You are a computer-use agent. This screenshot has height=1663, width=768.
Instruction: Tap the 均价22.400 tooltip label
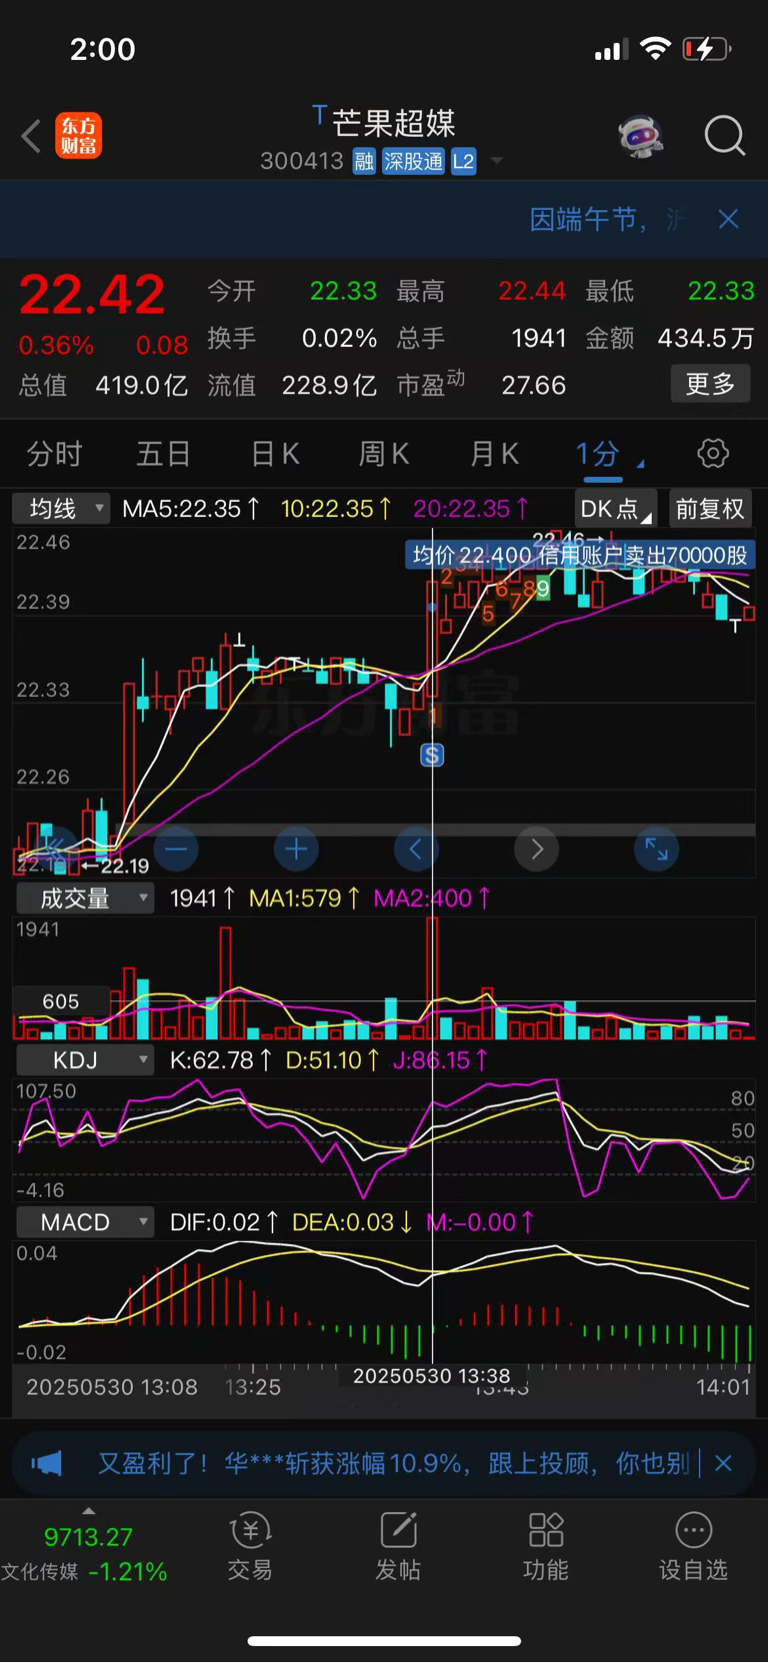(x=580, y=555)
